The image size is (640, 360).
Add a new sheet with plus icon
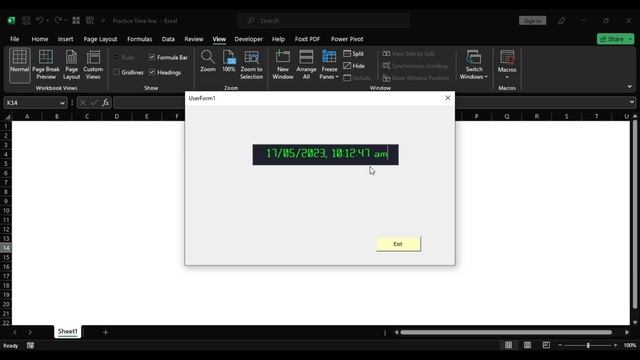105,332
